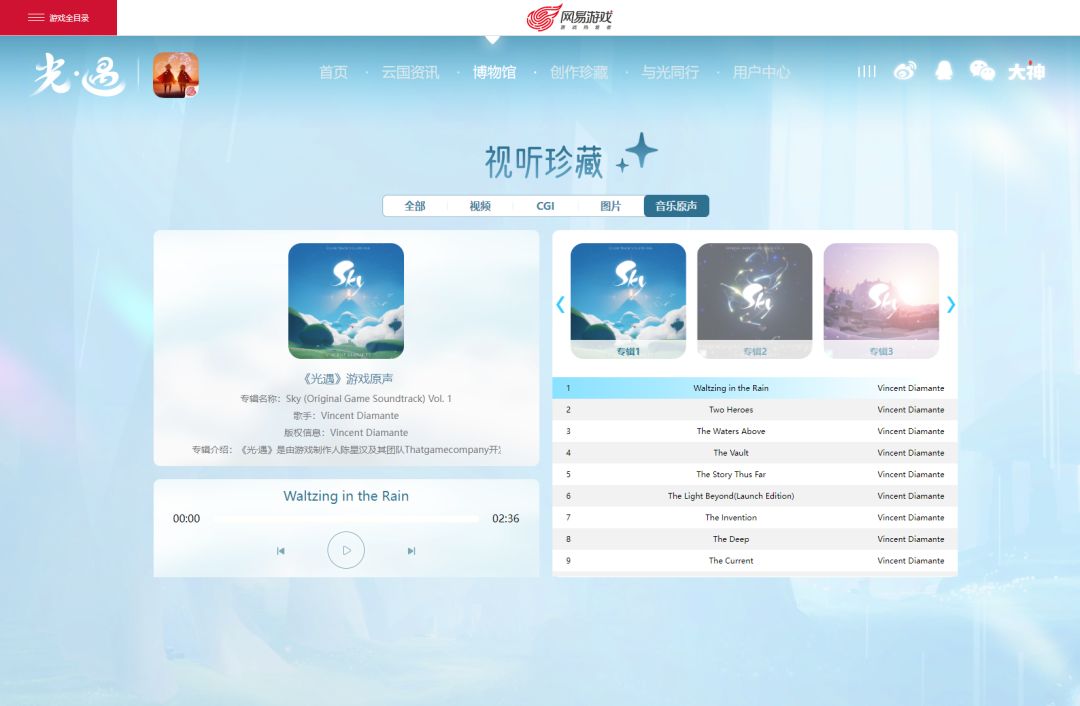This screenshot has width=1080, height=706.
Task: Play Waltzing in the Rain track
Action: pyautogui.click(x=346, y=550)
